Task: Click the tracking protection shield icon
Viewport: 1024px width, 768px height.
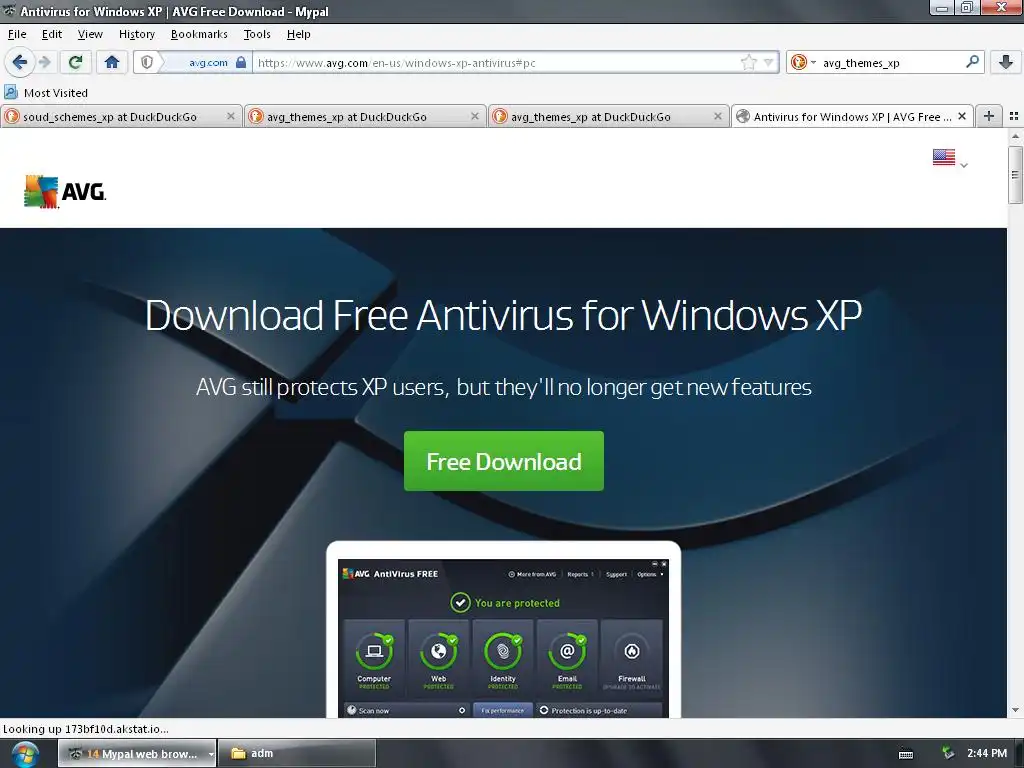Action: (147, 63)
